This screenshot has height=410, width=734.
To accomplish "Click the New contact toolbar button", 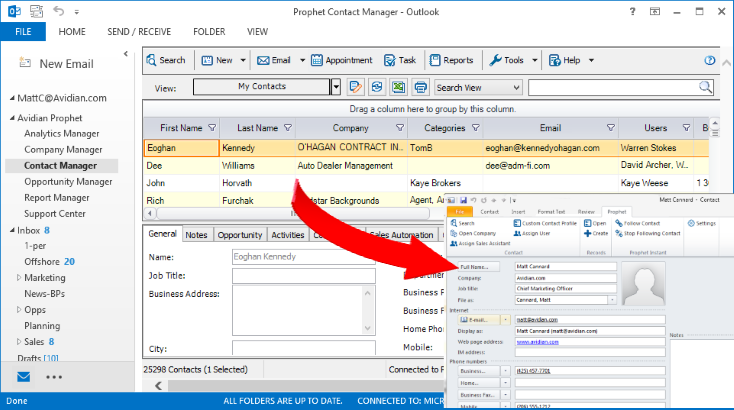I will coord(217,60).
